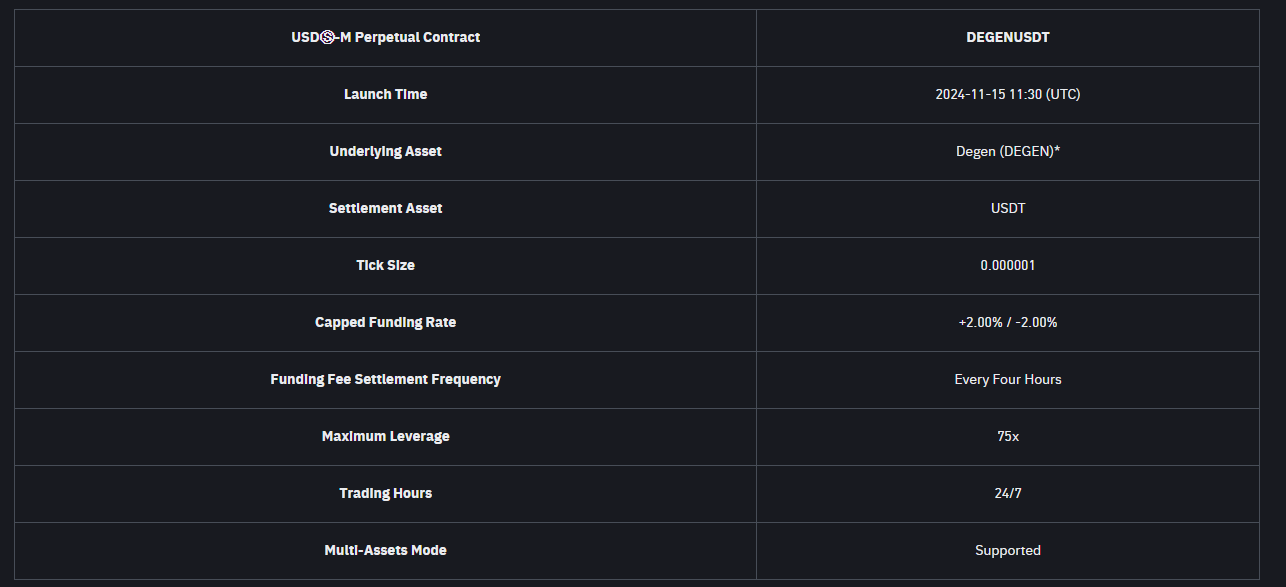Select the 0.000001 tick size value

(x=1007, y=265)
